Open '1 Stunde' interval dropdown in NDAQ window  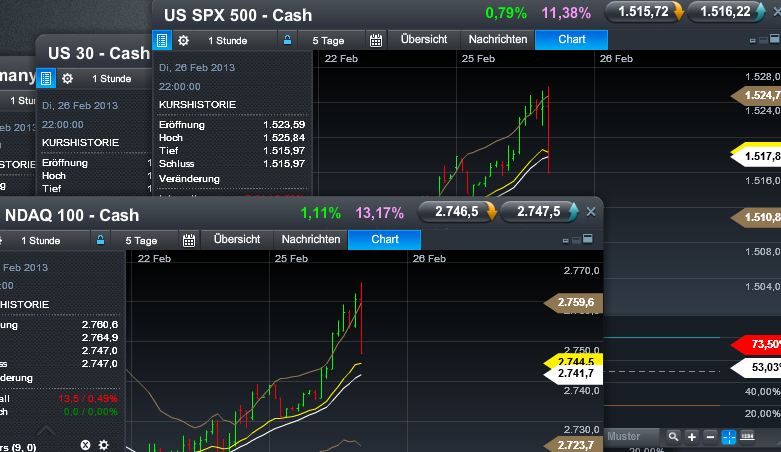pyautogui.click(x=41, y=241)
